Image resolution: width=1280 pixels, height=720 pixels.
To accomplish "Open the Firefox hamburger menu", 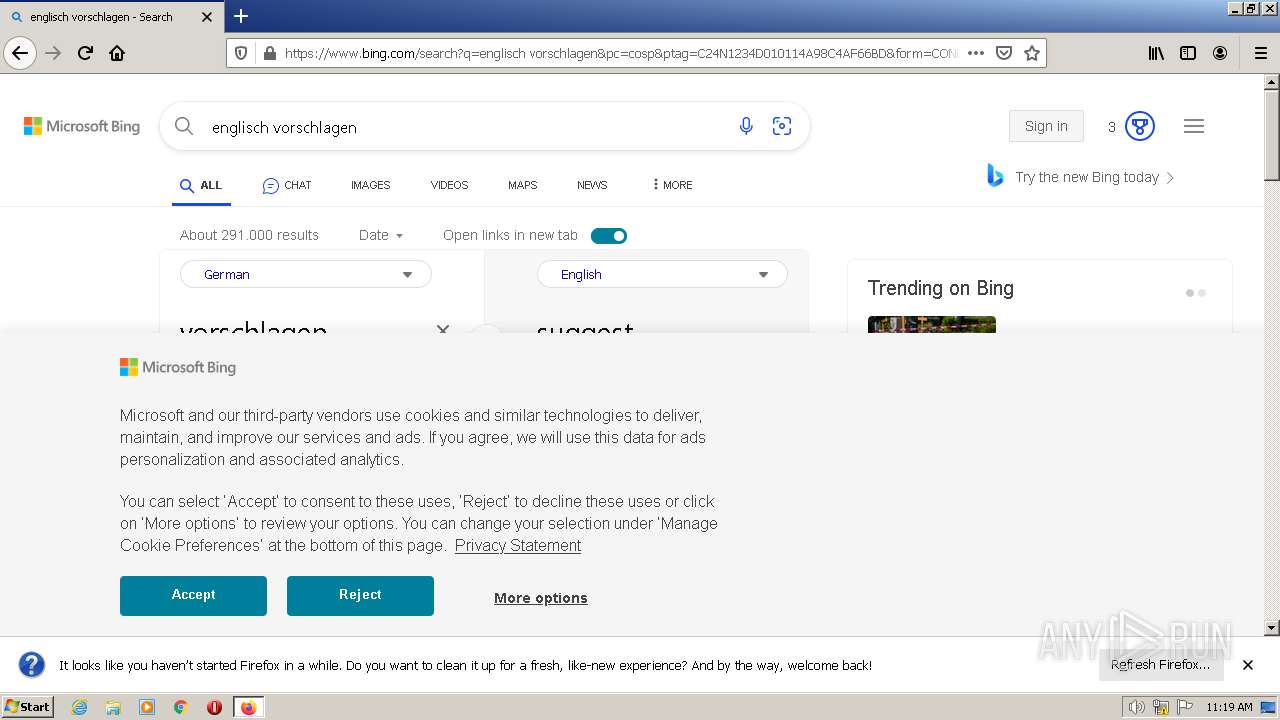I will (x=1260, y=53).
